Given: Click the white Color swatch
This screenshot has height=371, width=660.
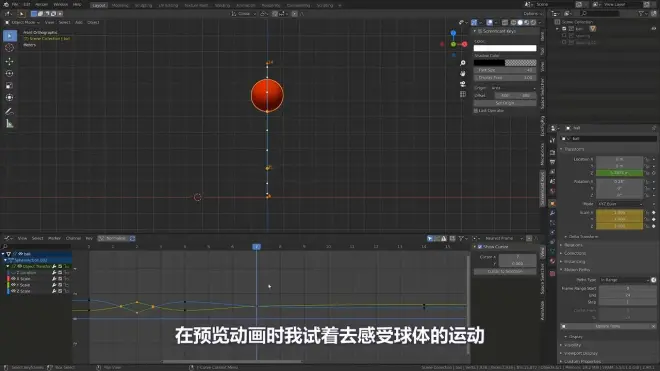Looking at the screenshot, I should [505, 48].
